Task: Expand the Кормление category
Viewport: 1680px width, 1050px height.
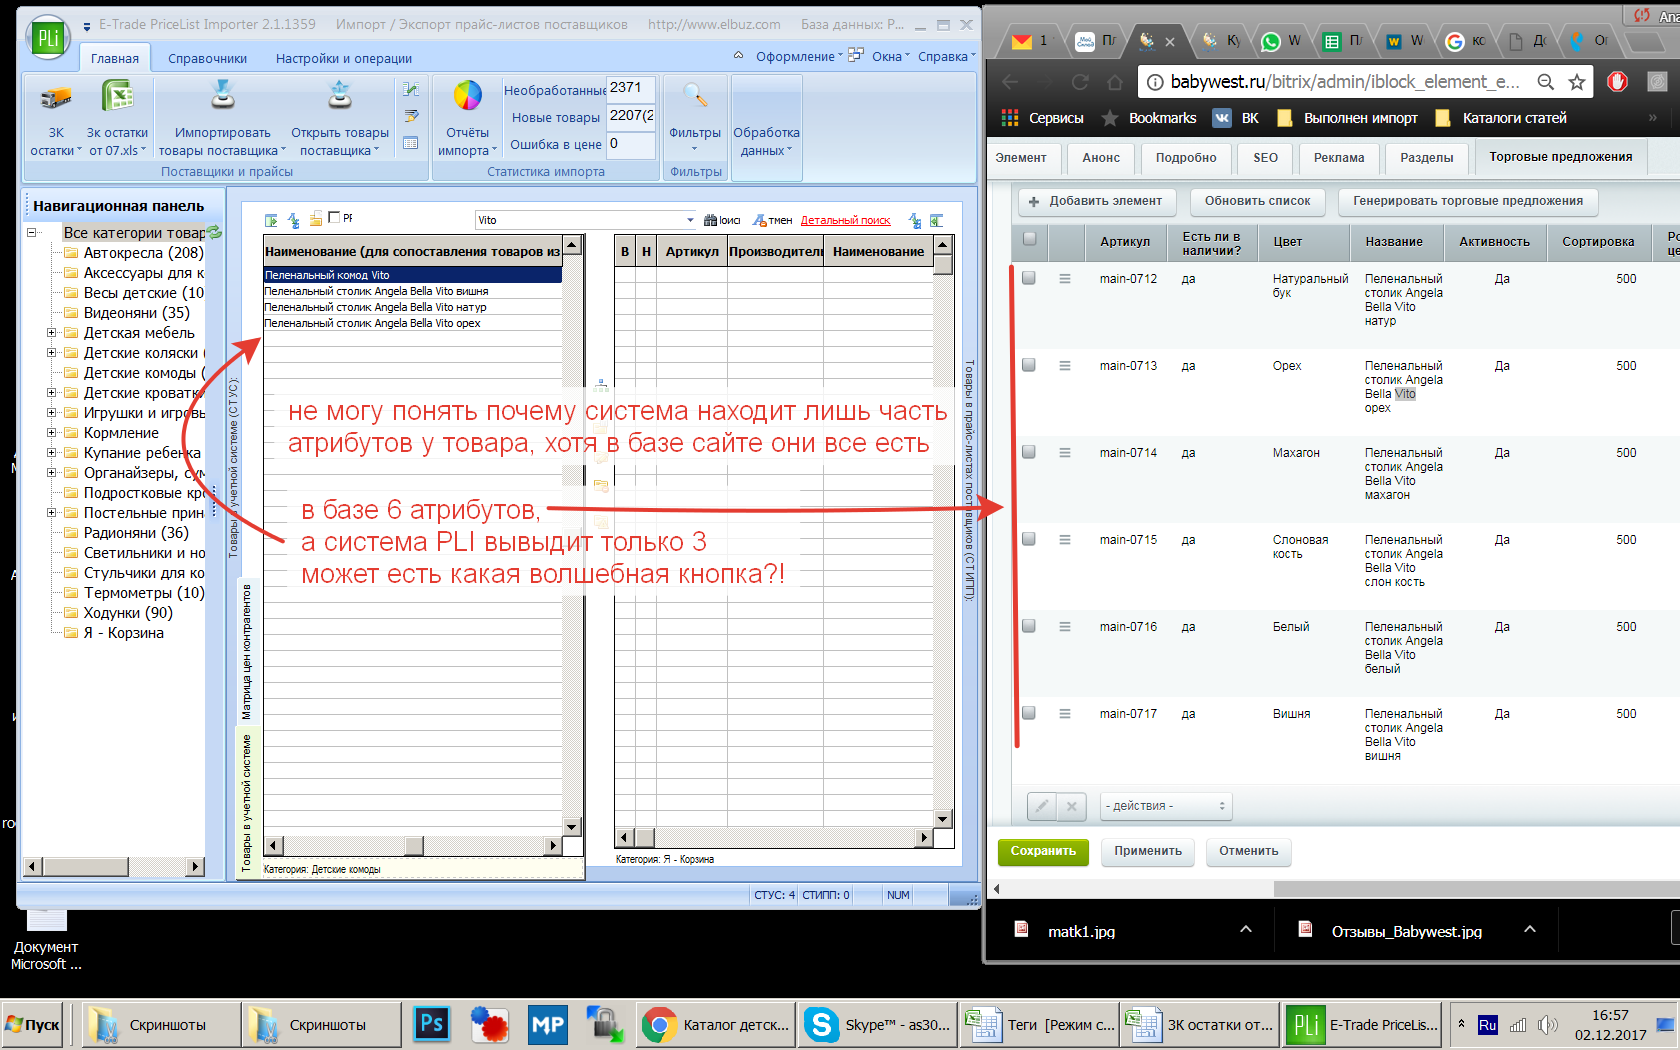Action: pyautogui.click(x=52, y=433)
